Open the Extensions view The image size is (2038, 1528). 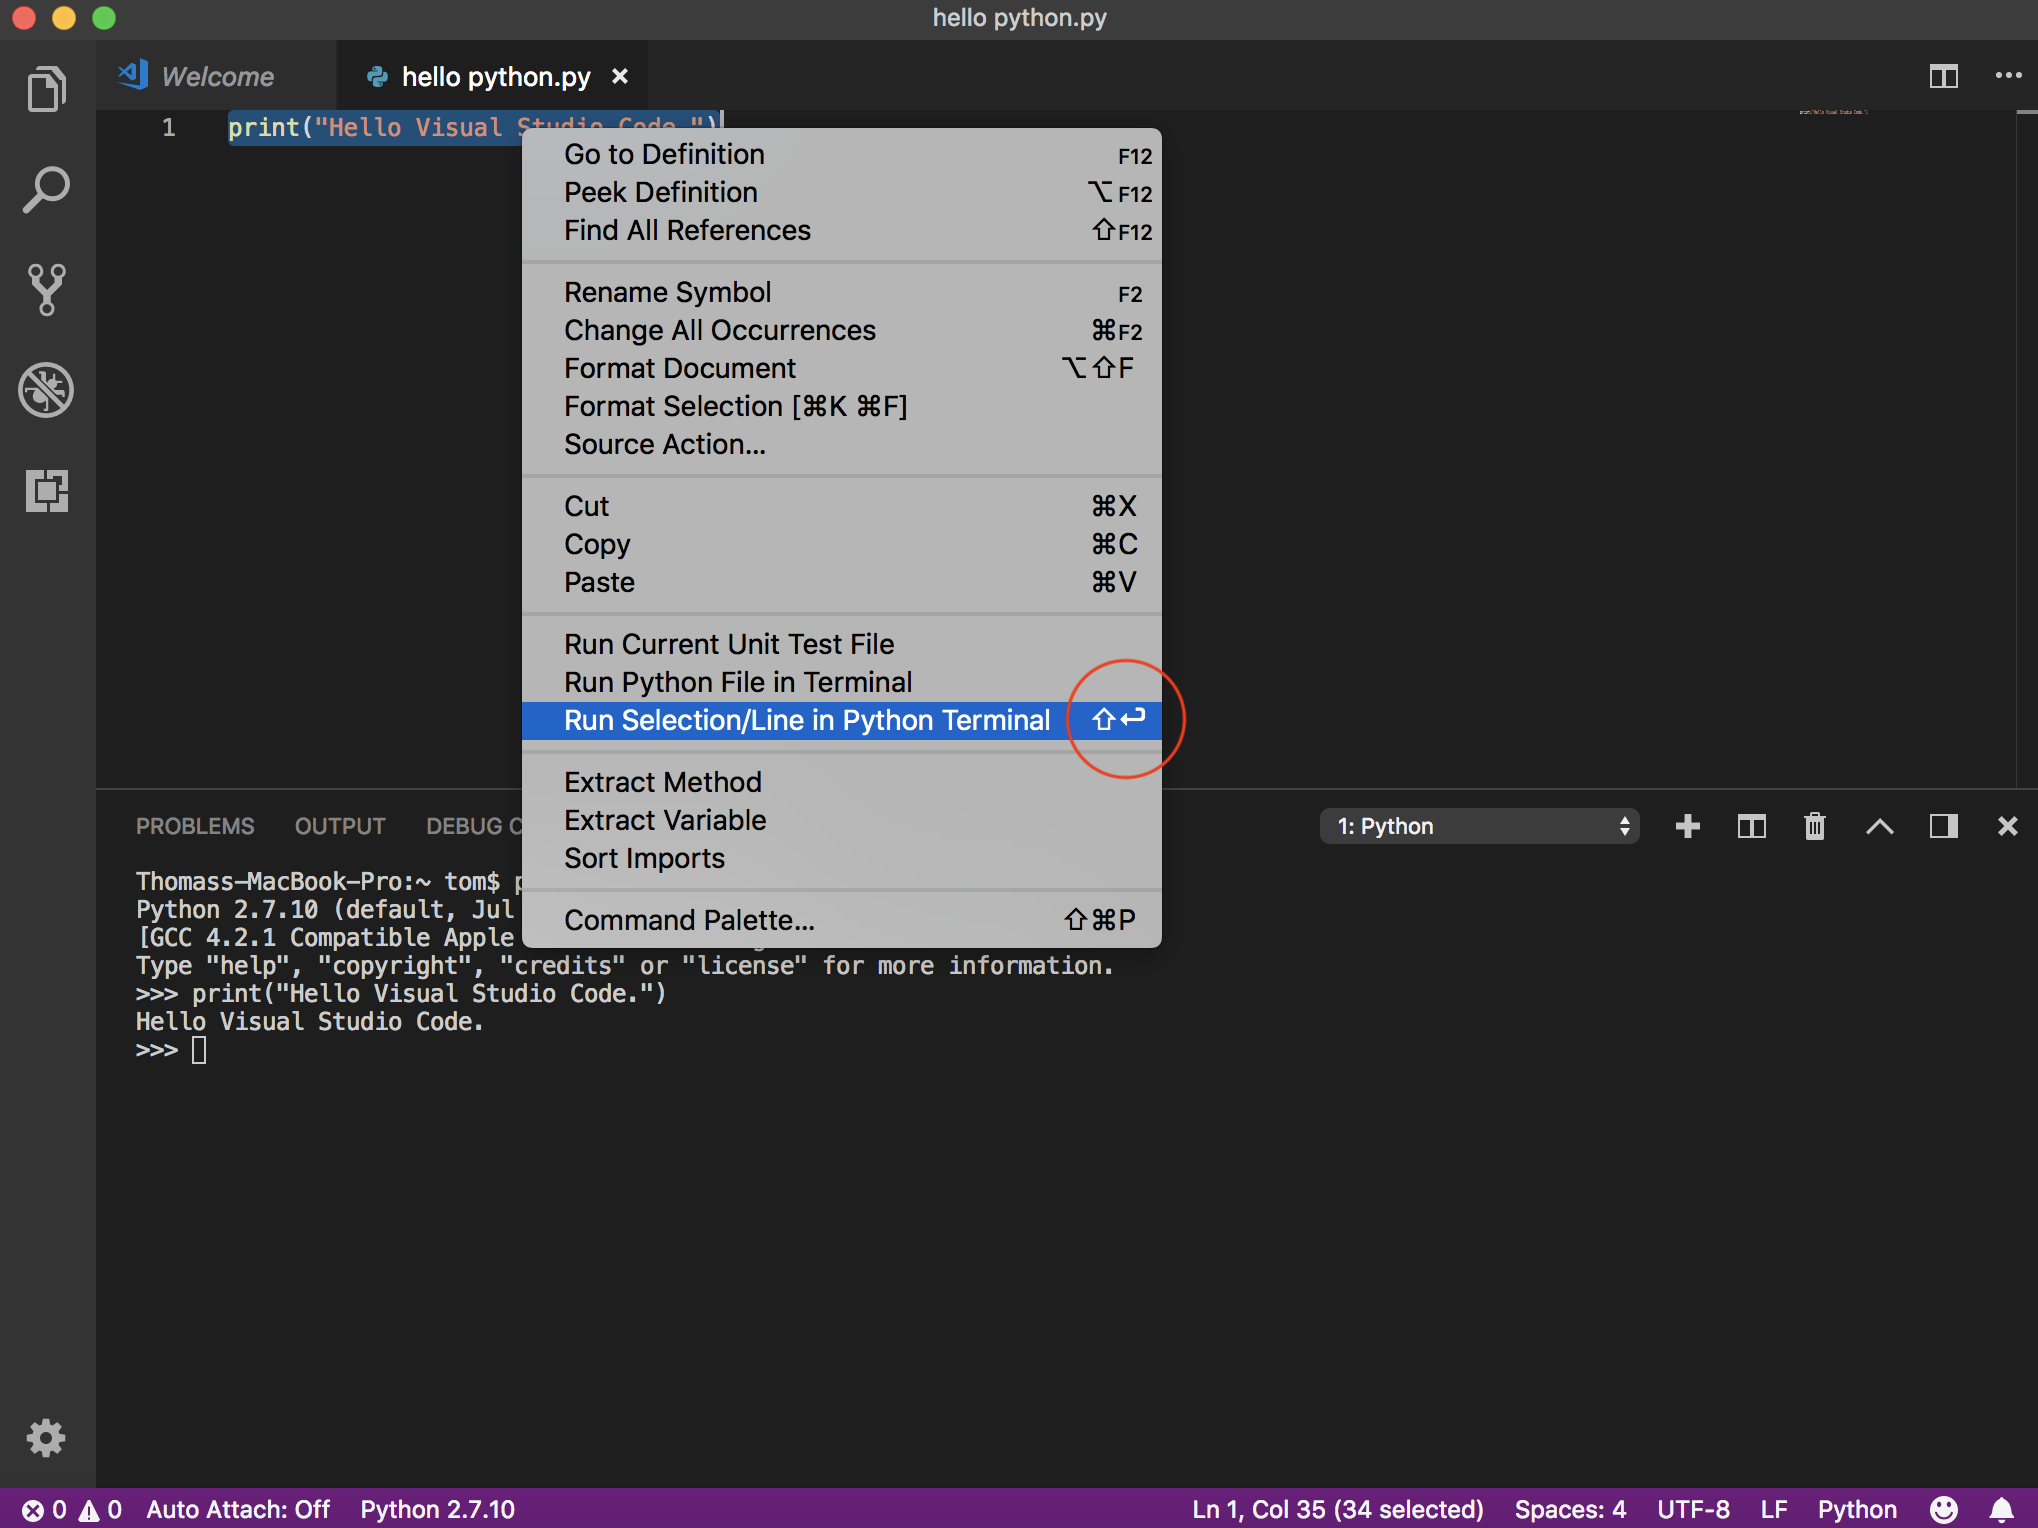click(x=47, y=491)
